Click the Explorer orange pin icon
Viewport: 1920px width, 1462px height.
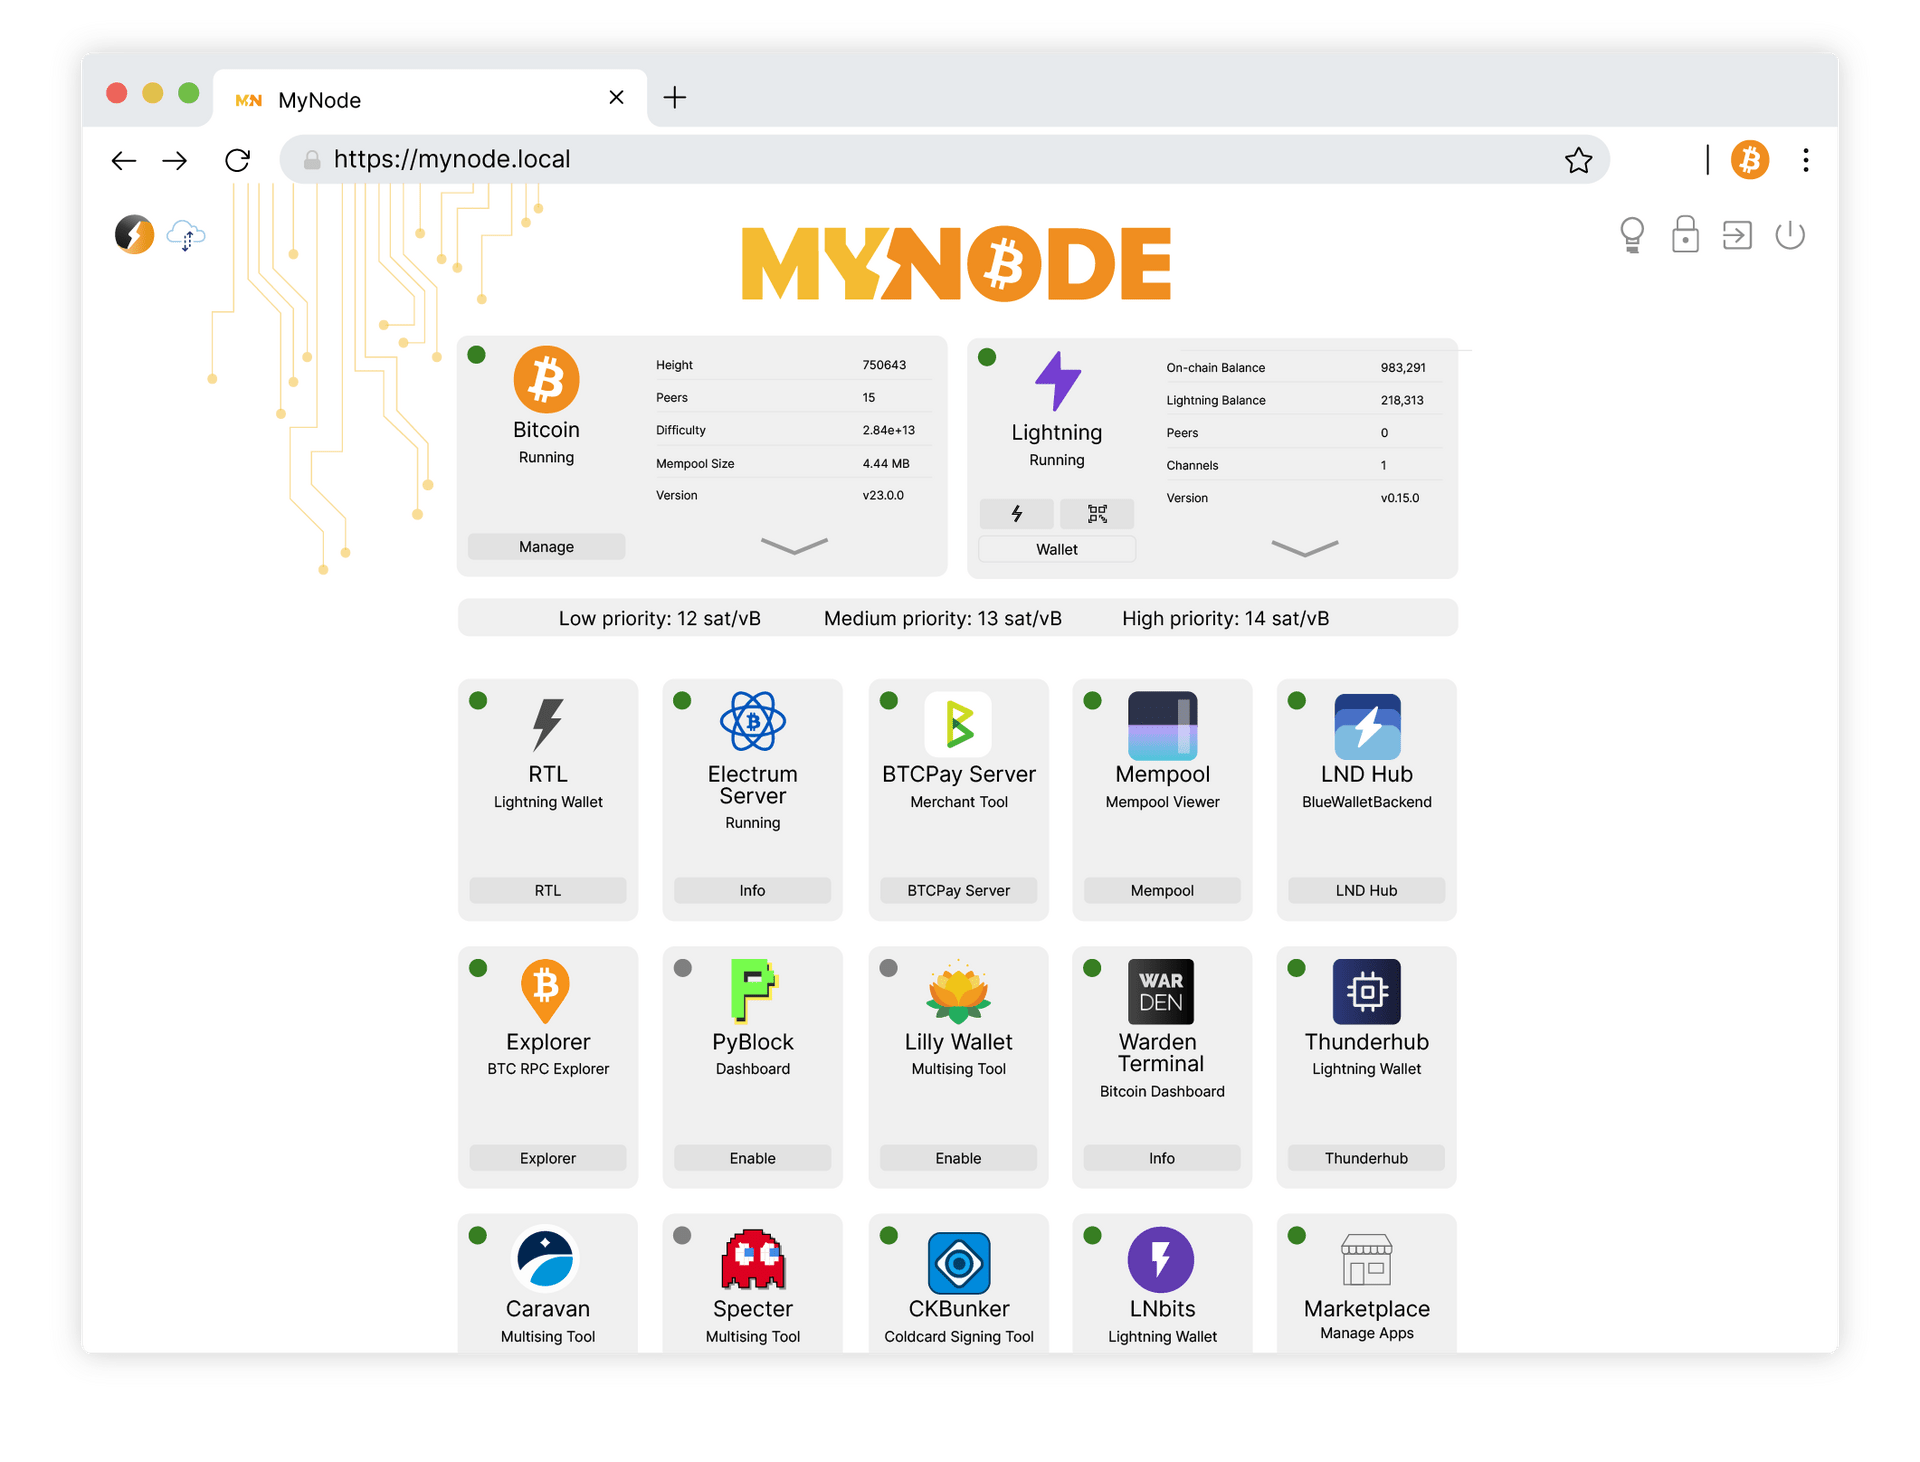pyautogui.click(x=546, y=991)
